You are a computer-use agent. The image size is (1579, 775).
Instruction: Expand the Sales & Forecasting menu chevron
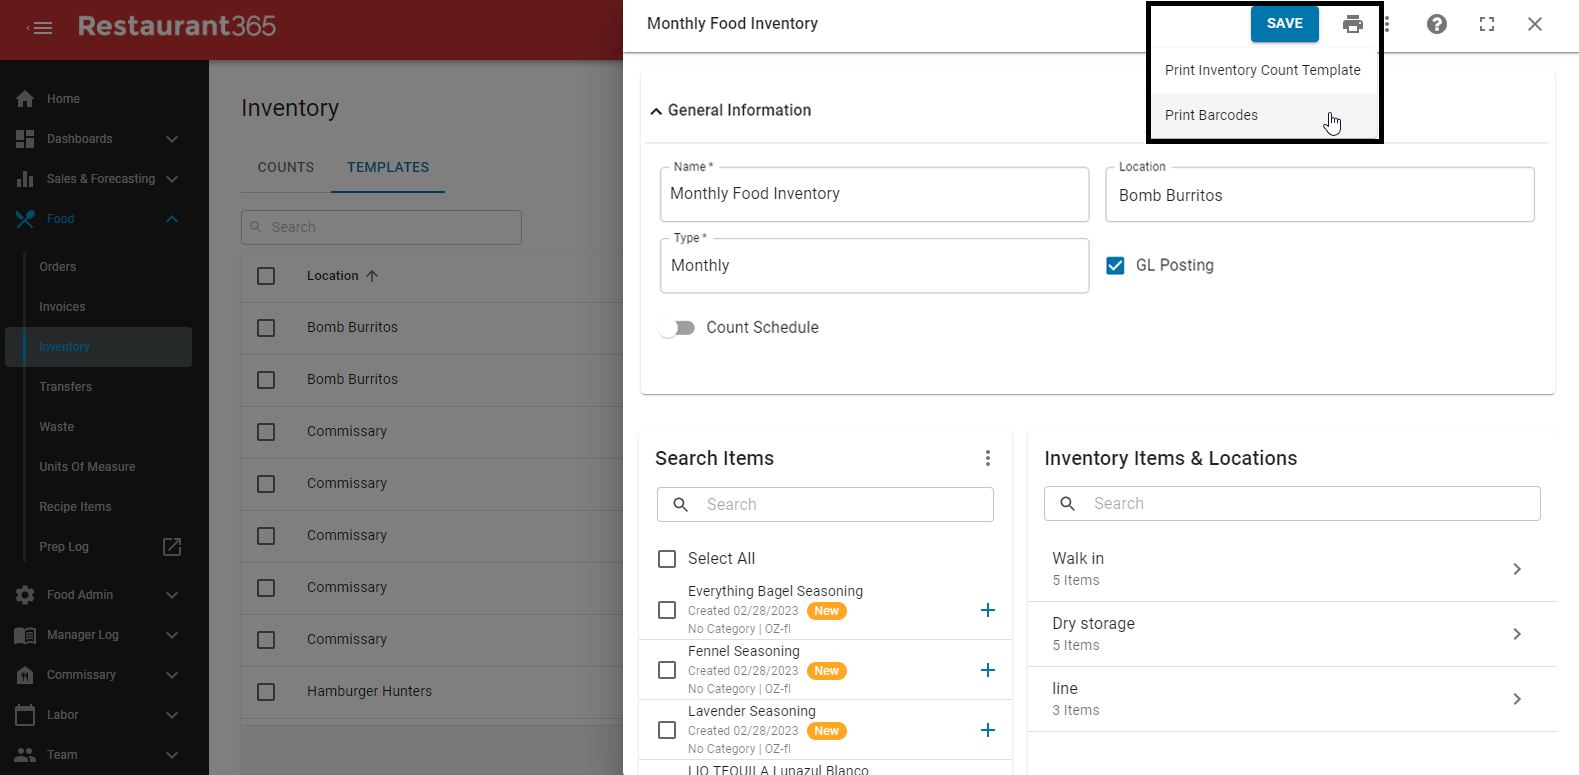coord(172,179)
